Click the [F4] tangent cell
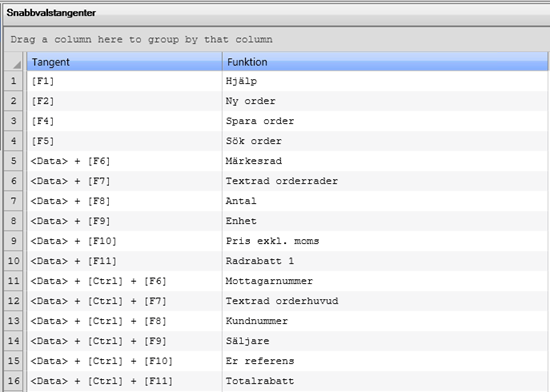This screenshot has width=550, height=392. point(125,121)
